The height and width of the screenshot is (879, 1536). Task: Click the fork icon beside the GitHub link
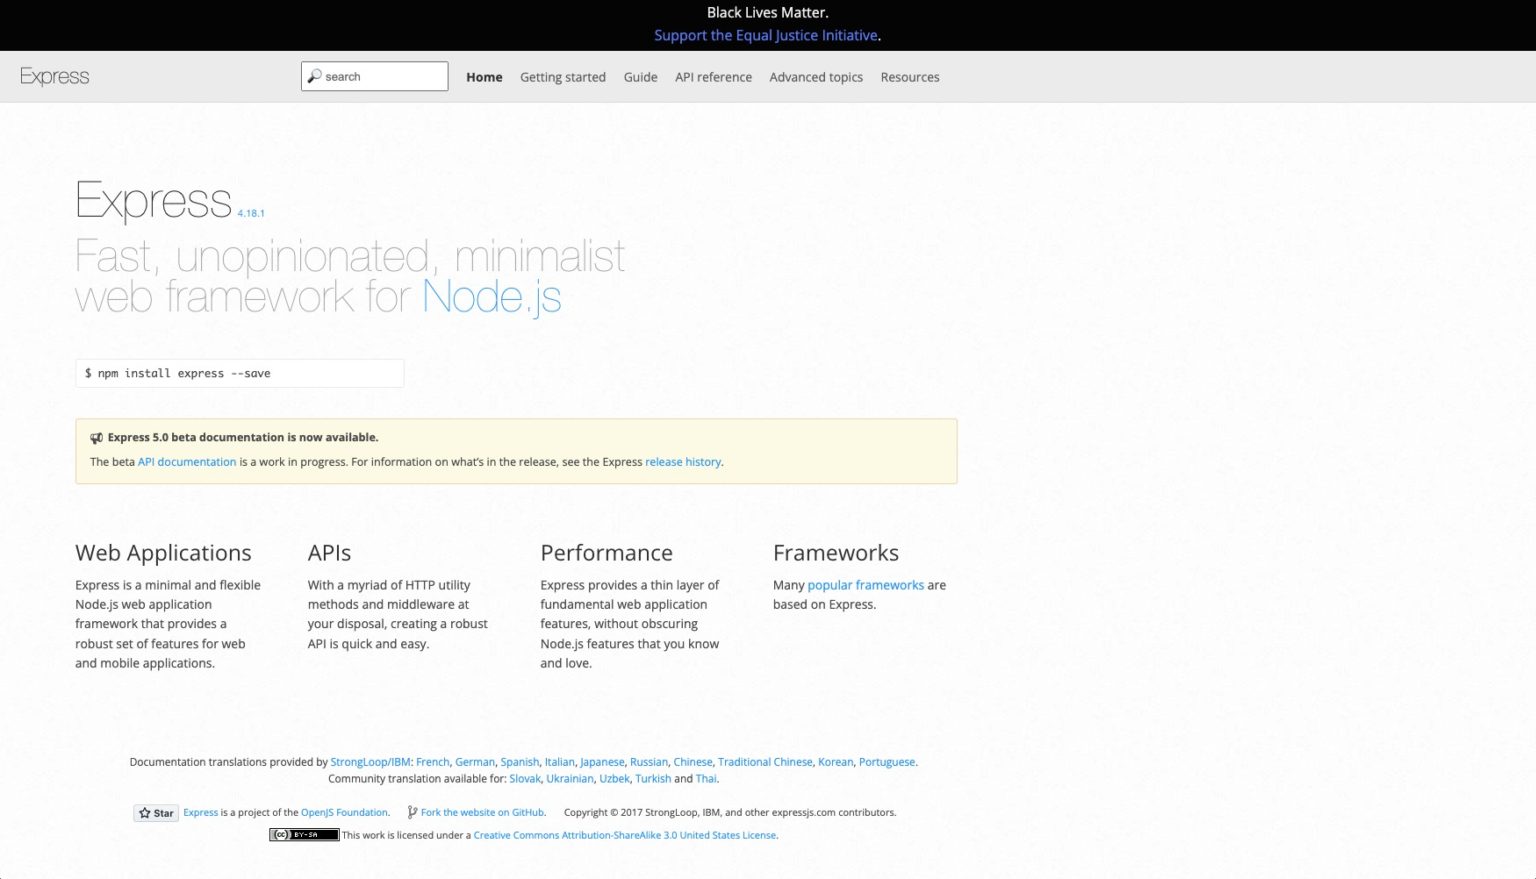[x=412, y=813]
